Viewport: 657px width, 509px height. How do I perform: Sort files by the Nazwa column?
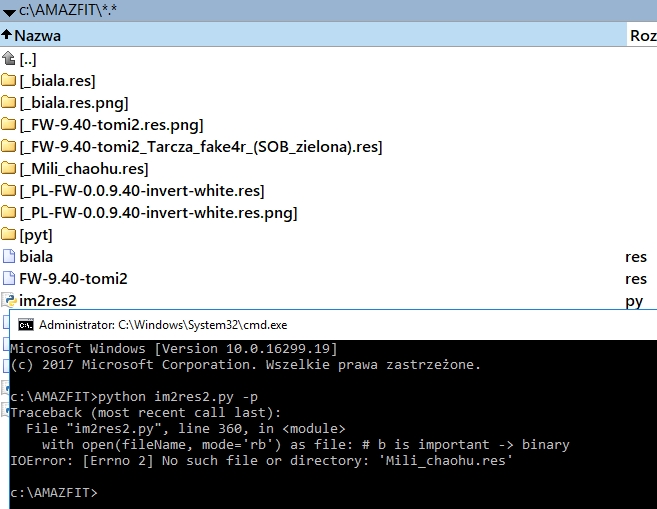(x=38, y=35)
